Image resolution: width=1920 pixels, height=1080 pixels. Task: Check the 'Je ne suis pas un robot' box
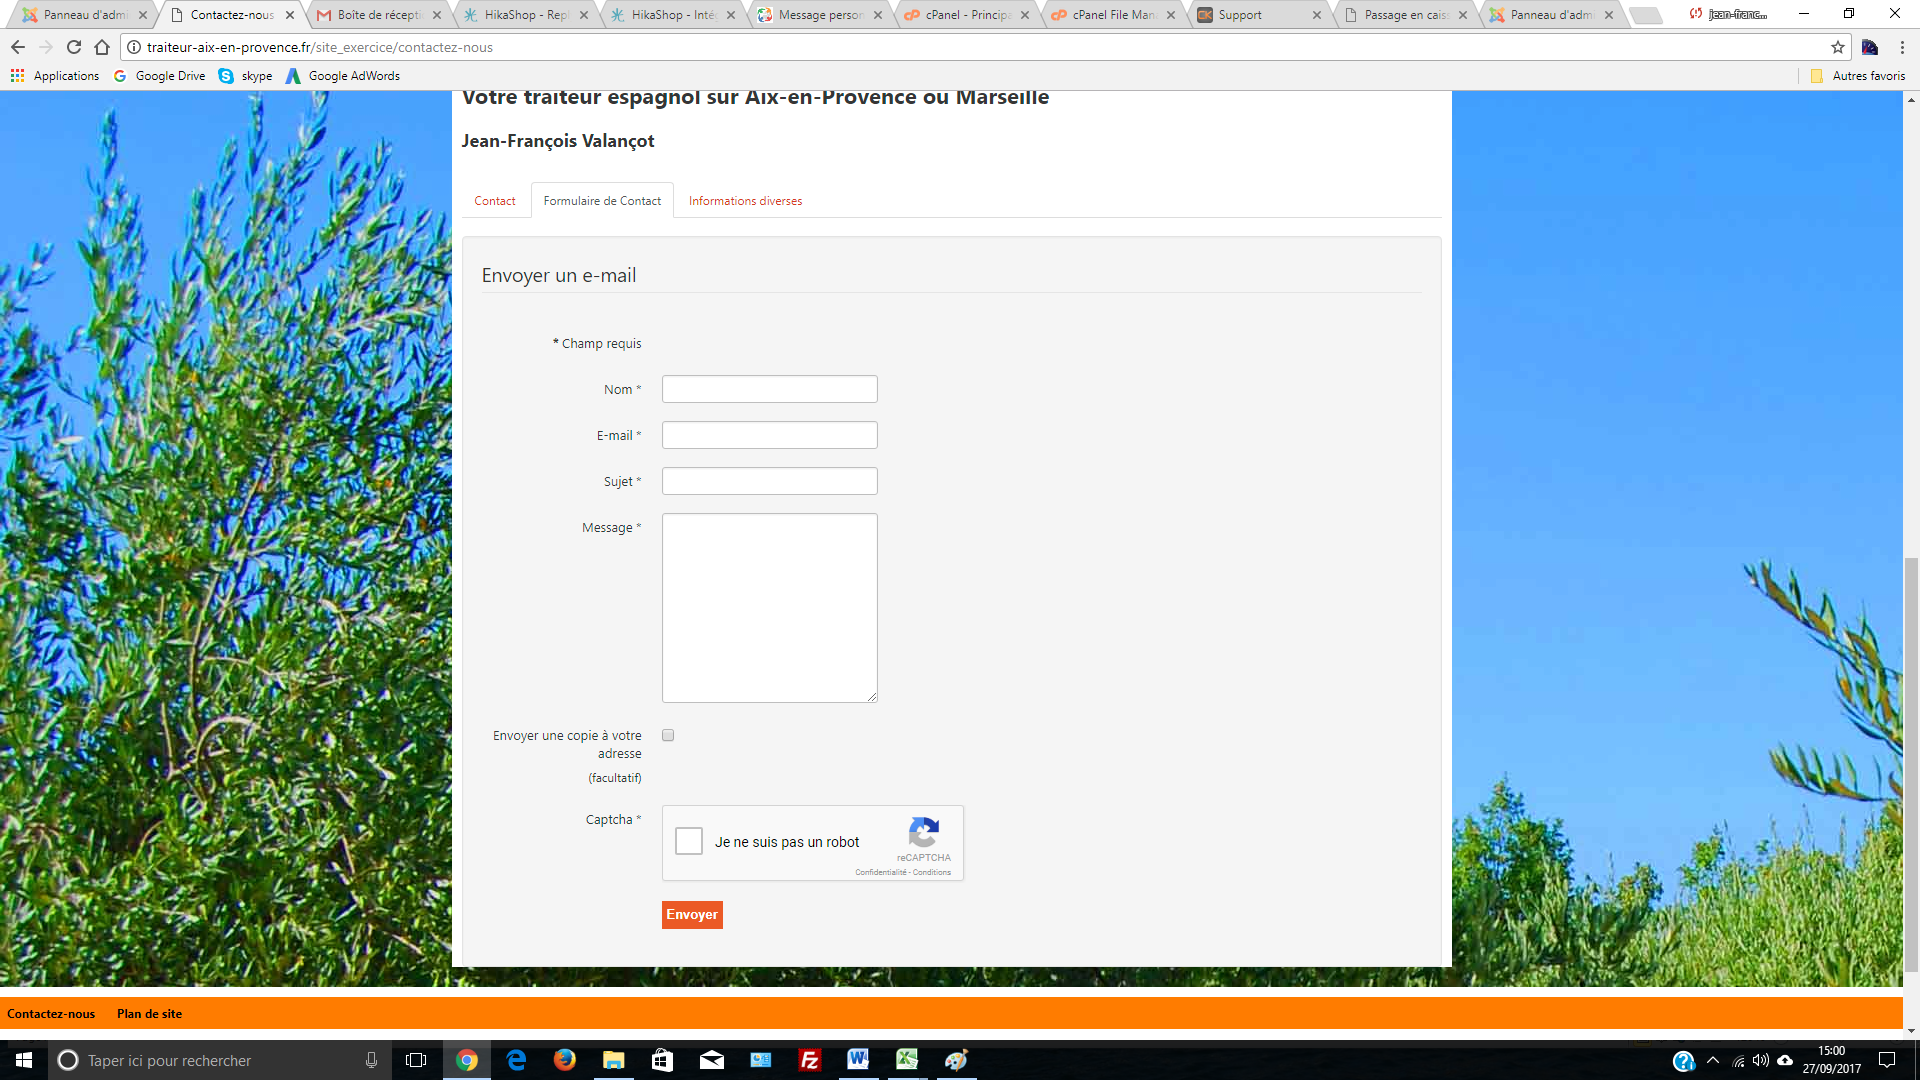coord(689,841)
